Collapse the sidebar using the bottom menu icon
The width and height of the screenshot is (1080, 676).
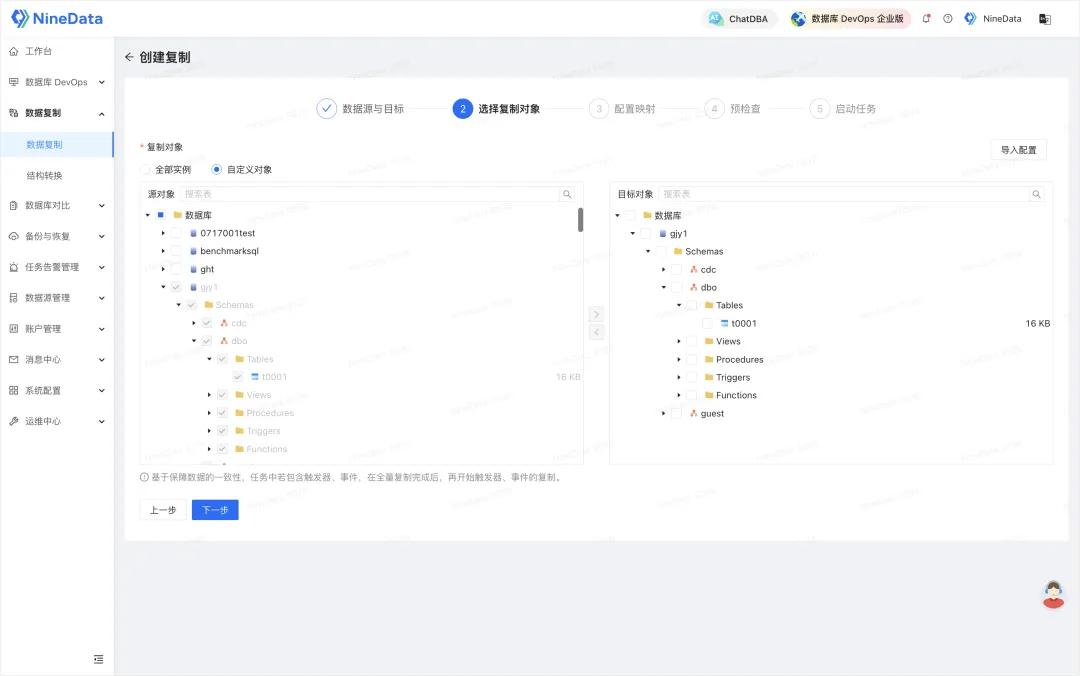tap(98, 659)
